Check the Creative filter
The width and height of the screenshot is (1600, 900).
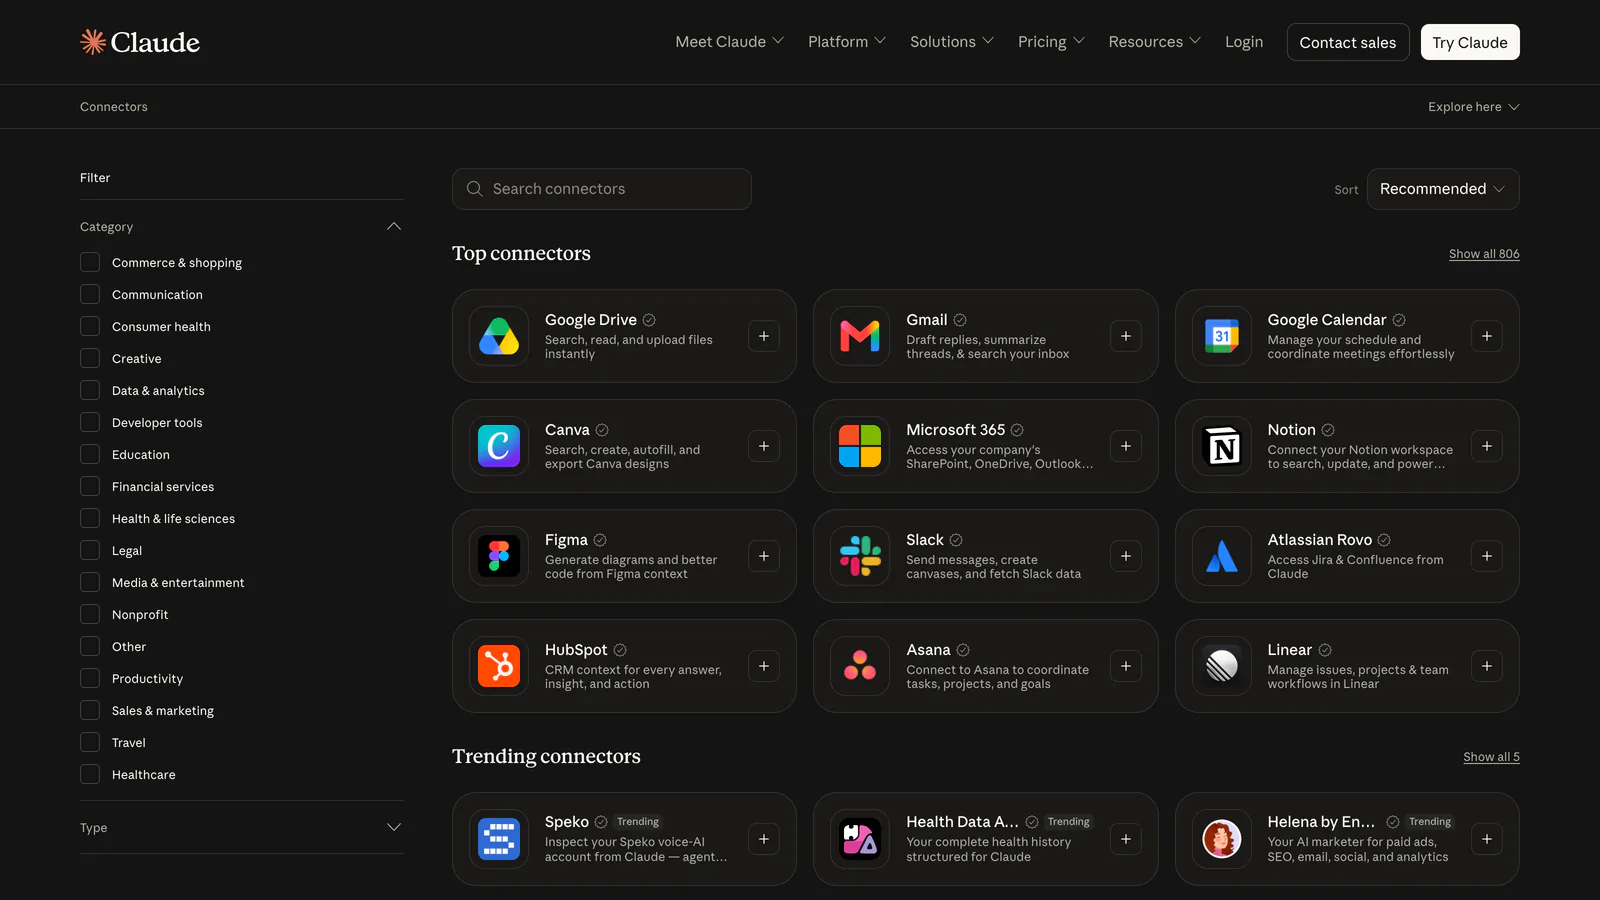(90, 358)
